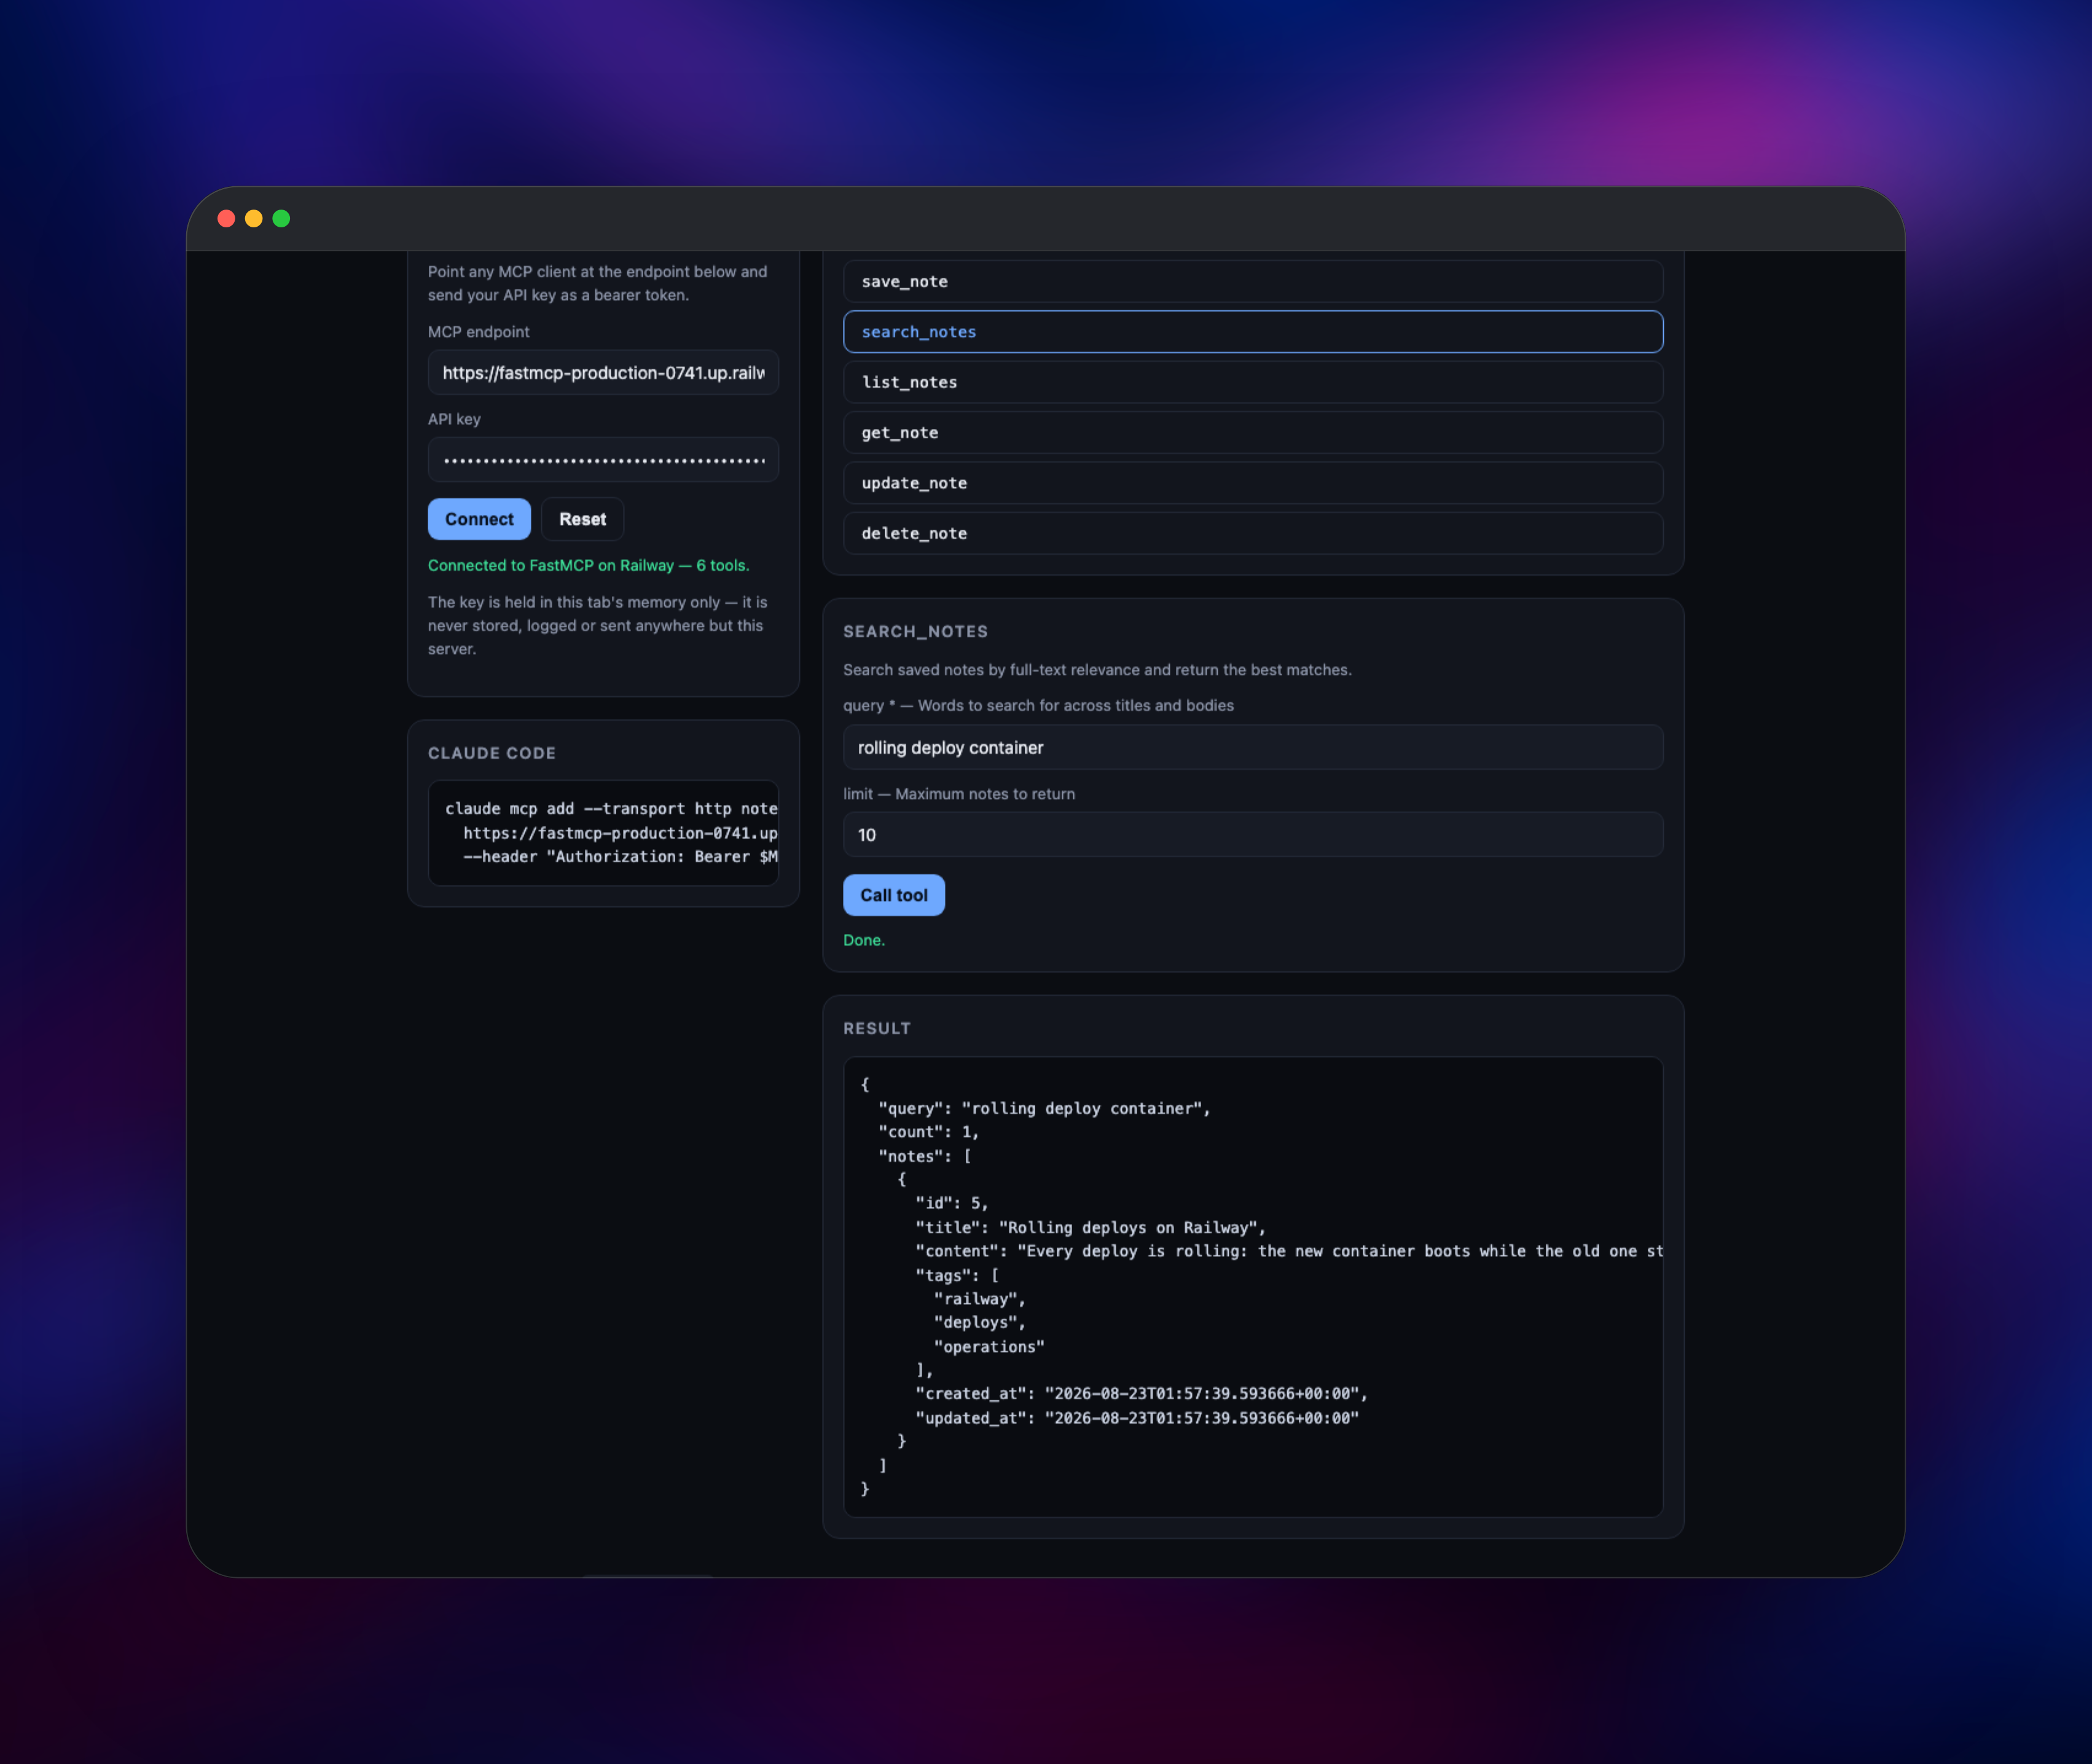Click the claude mcp add command block
The image size is (2092, 1764).
(603, 833)
